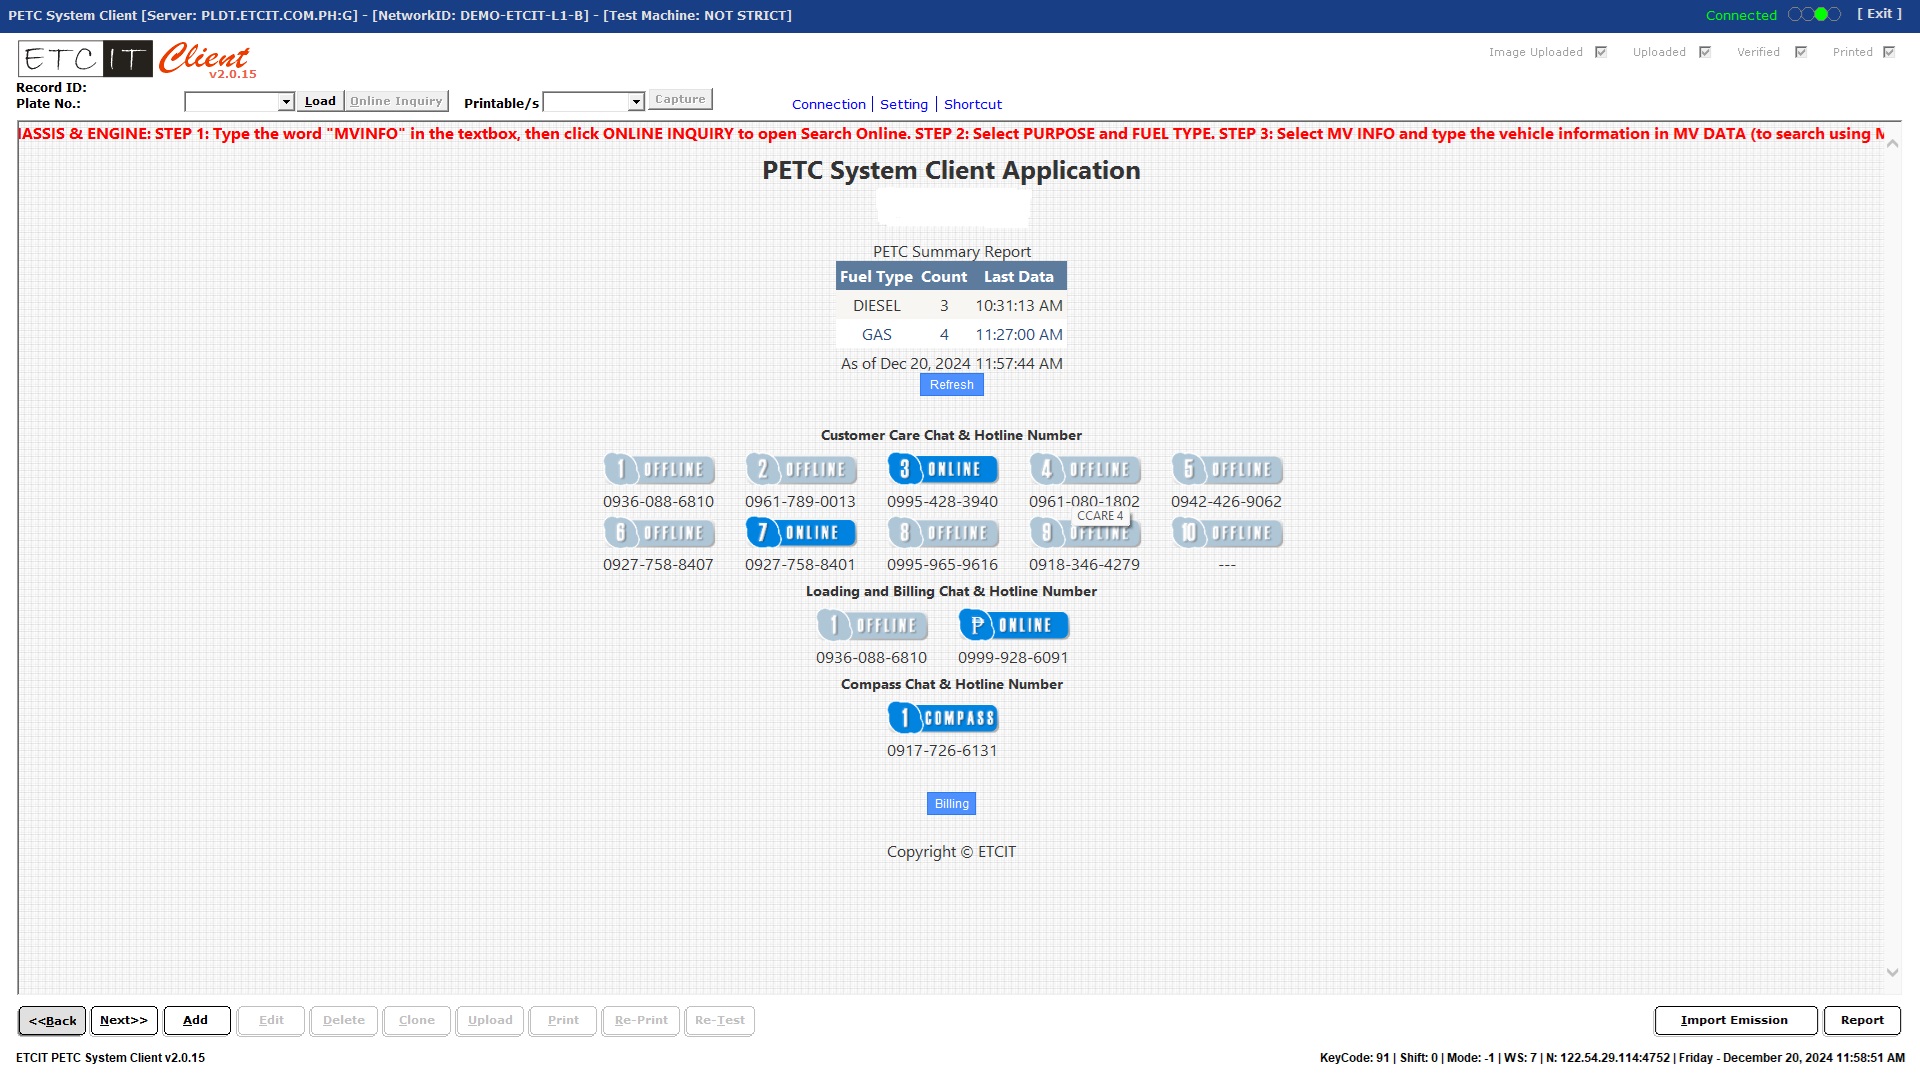Viewport: 1920px width, 1080px height.
Task: Click Customer Care 1 offline badge
Action: (658, 469)
